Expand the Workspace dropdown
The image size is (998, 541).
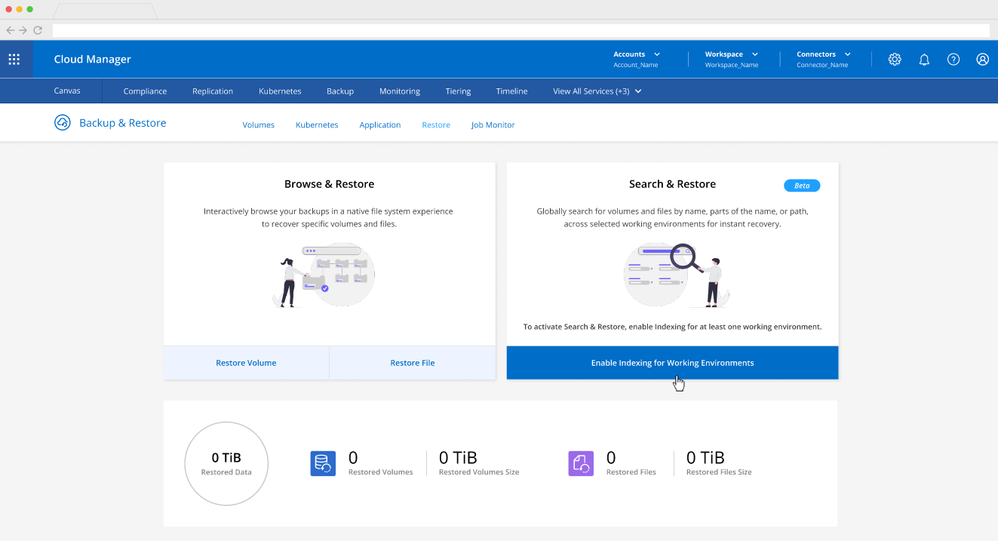pyautogui.click(x=731, y=59)
